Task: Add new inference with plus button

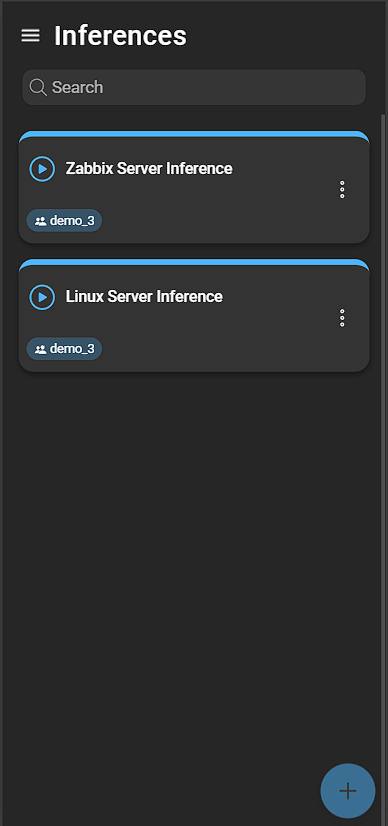Action: point(347,791)
